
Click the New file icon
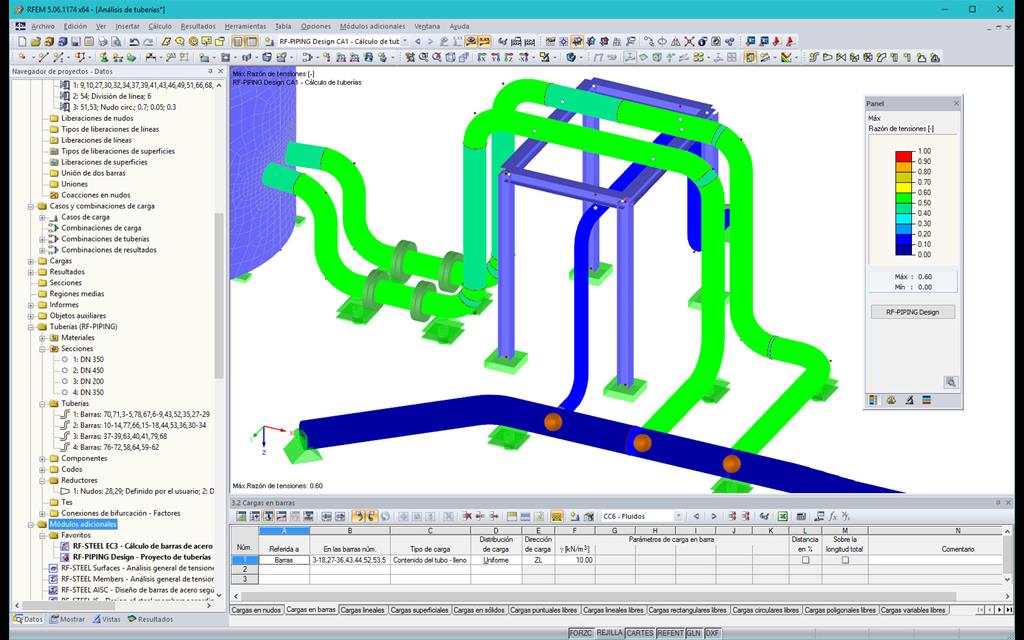coord(22,42)
